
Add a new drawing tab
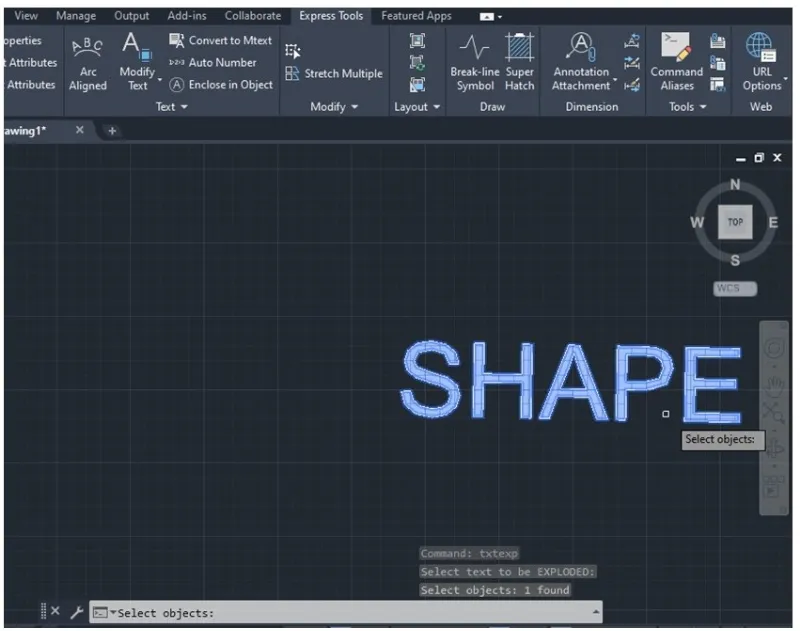[112, 131]
